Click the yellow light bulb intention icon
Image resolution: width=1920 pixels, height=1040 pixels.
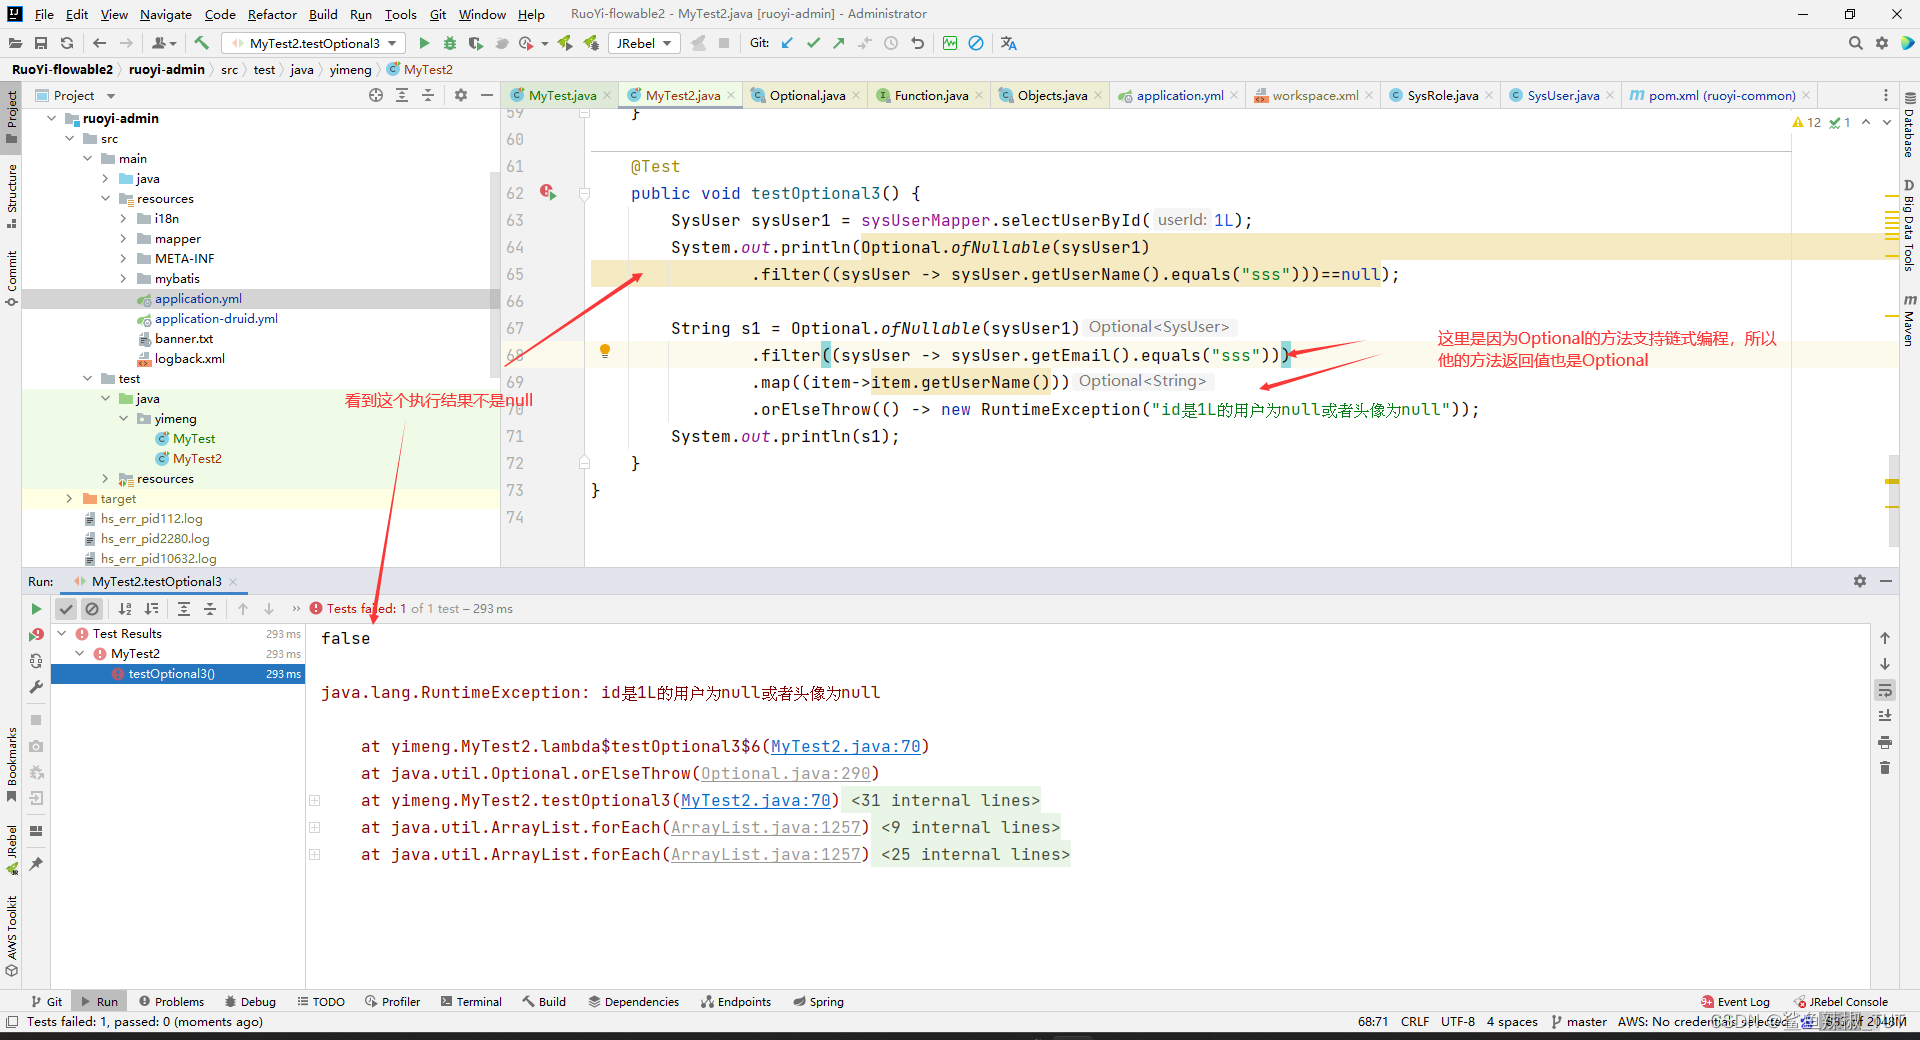pos(605,351)
